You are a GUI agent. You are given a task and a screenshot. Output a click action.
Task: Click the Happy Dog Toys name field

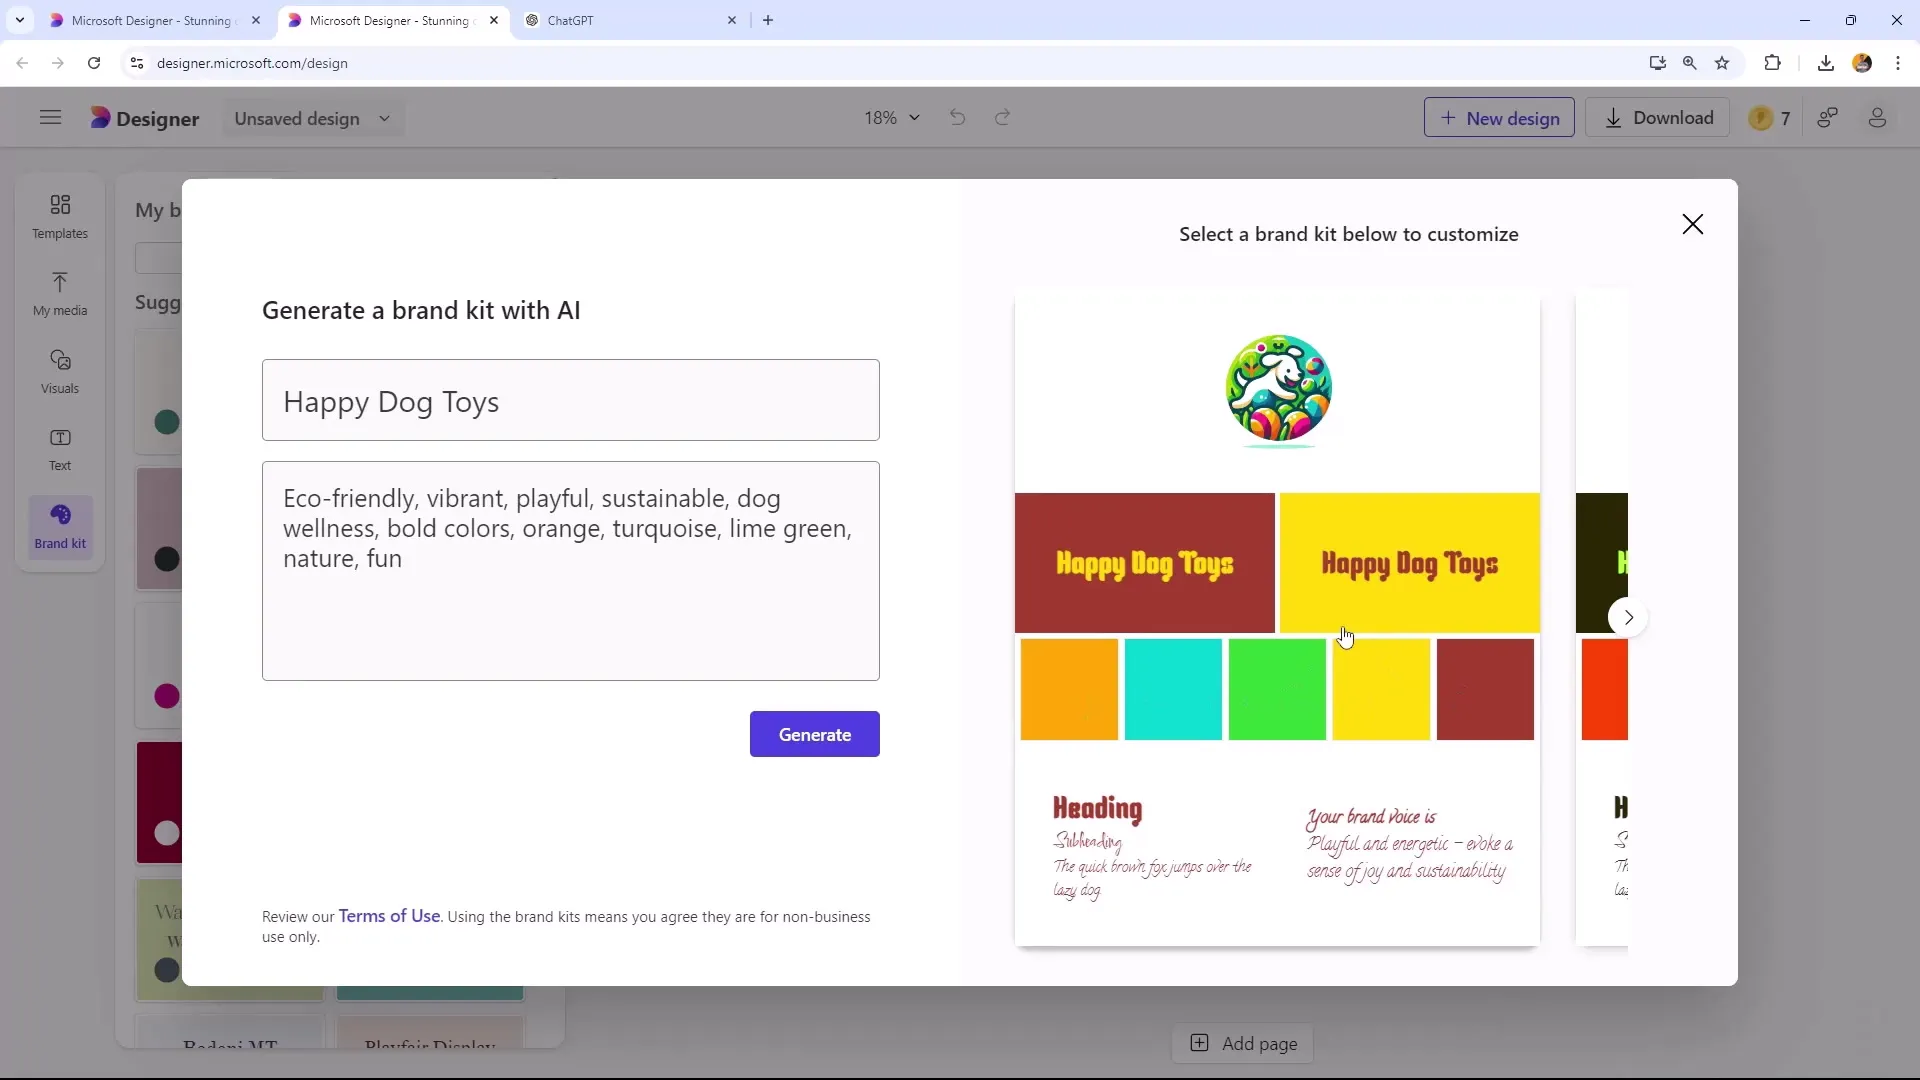click(571, 400)
